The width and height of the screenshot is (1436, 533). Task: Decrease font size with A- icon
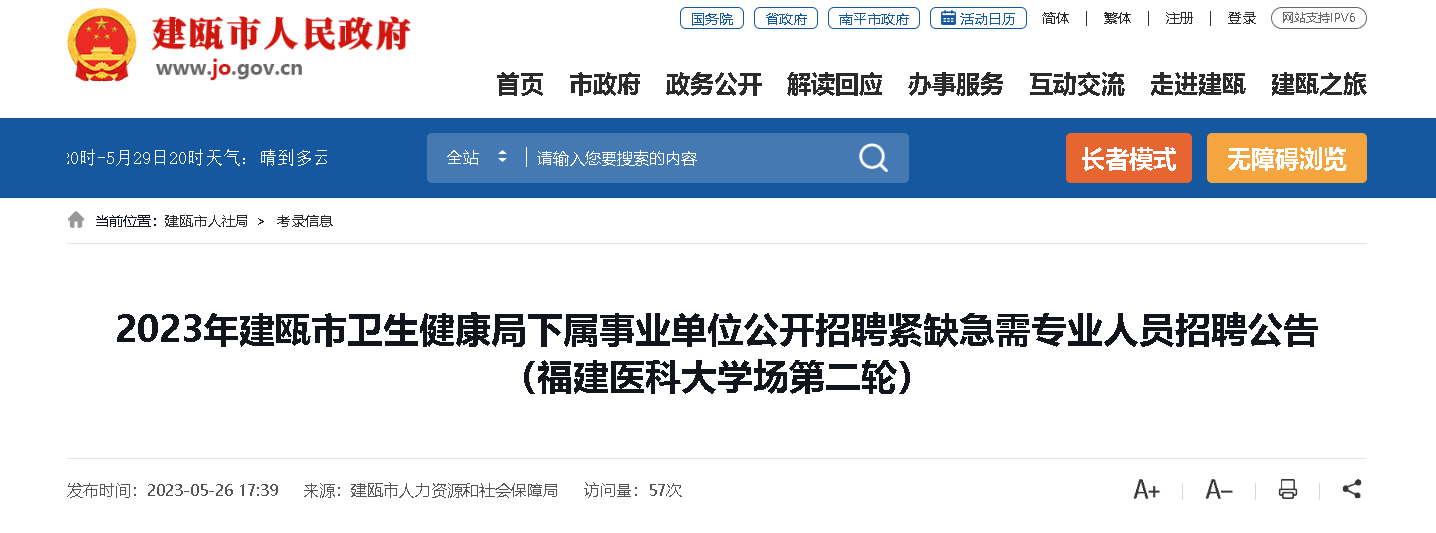tap(1219, 490)
